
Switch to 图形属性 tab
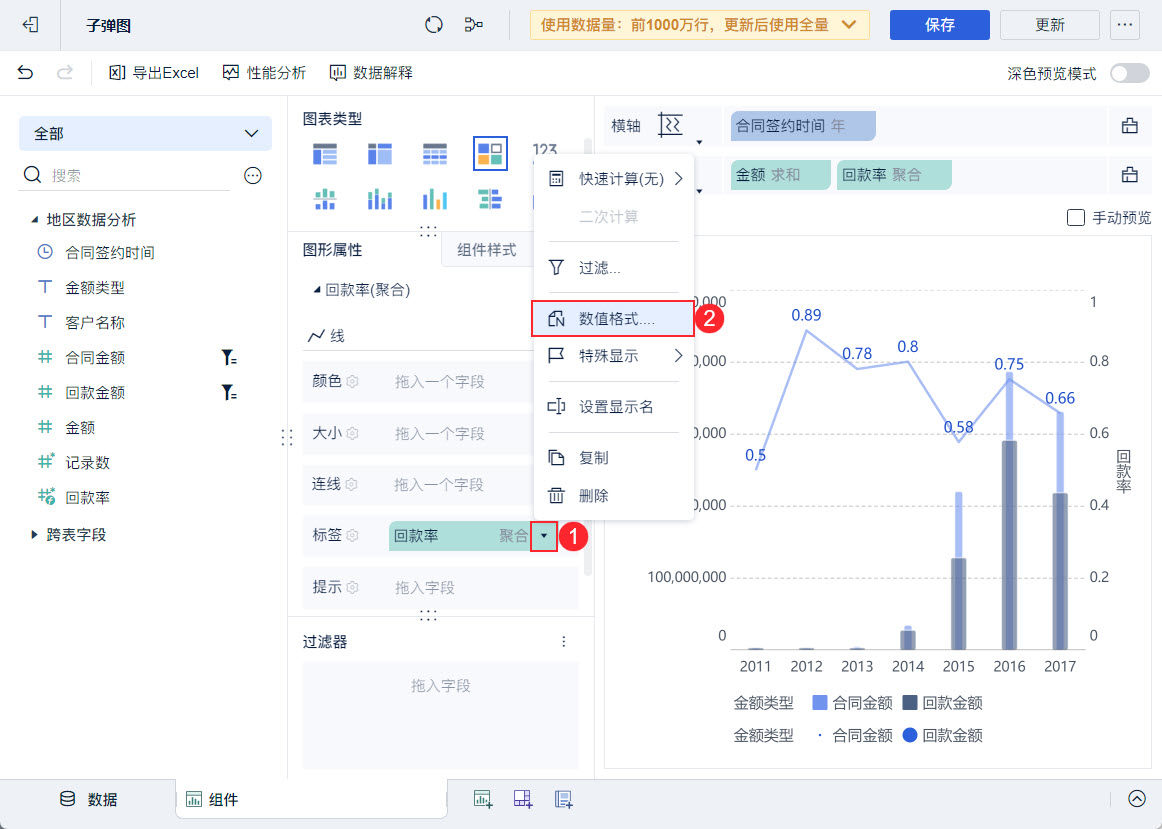(333, 250)
